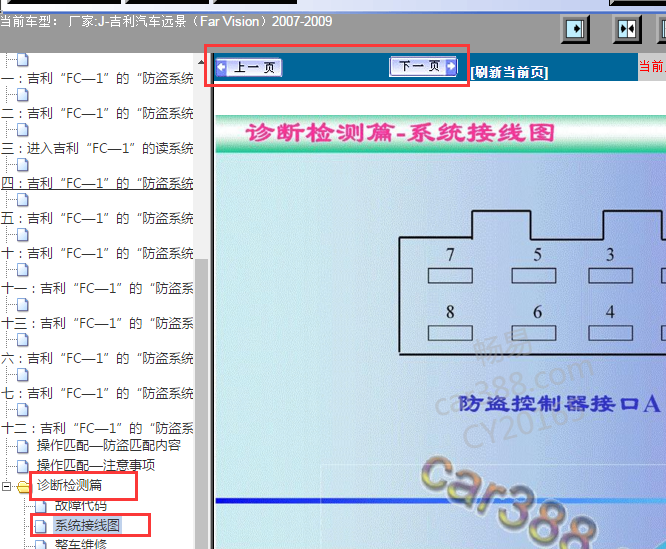Open the 故障代码 tree item
Screen dimensions: 666x549
pyautogui.click(x=81, y=505)
